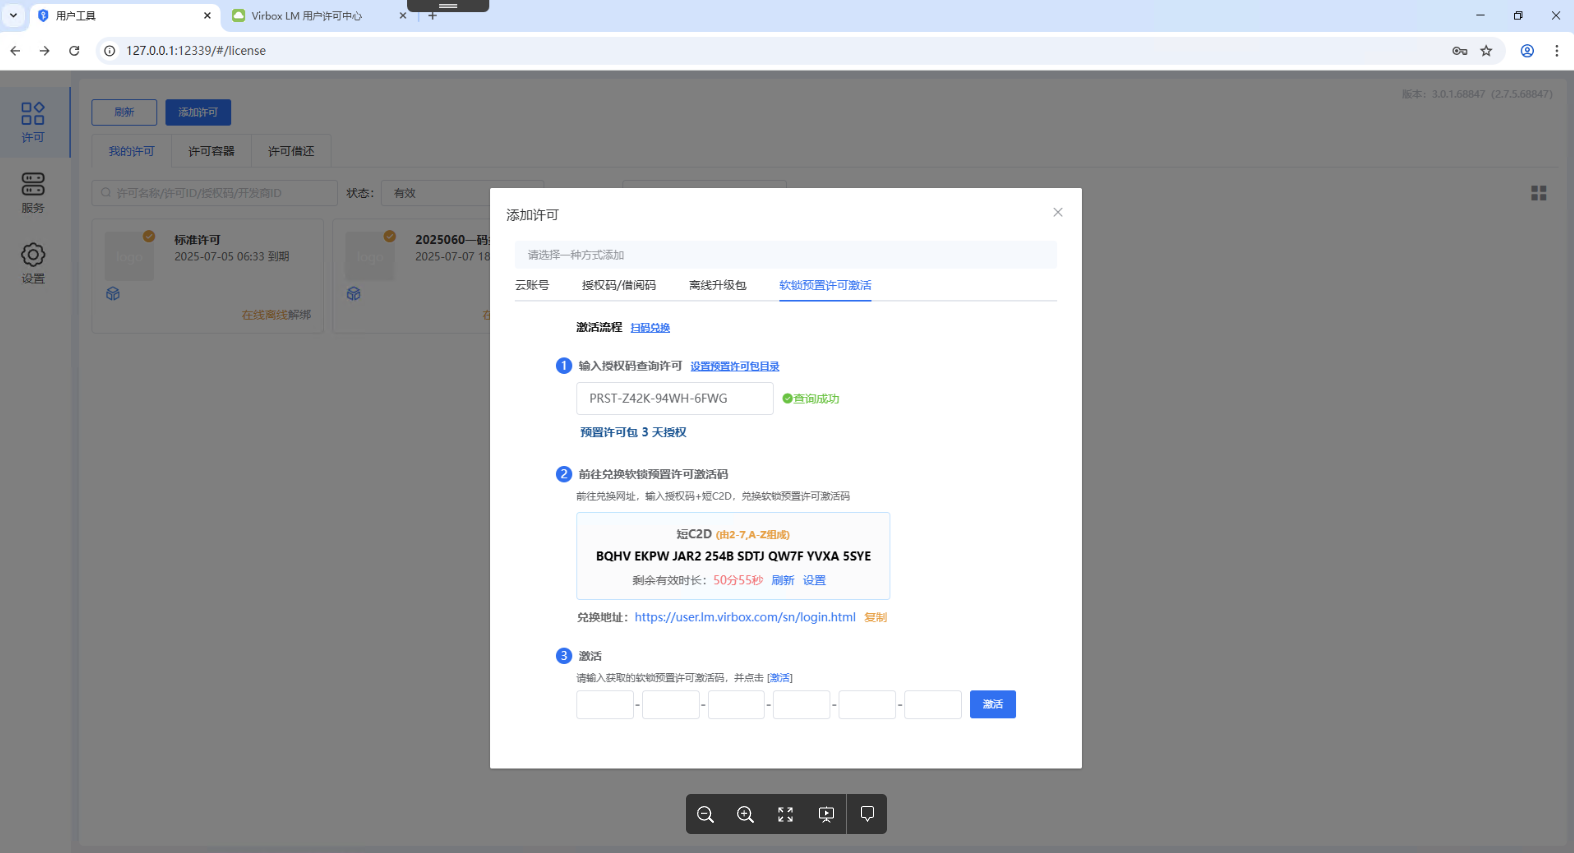Click the 刷新 button above the license tabs
This screenshot has height=853, width=1574.
[x=124, y=112]
